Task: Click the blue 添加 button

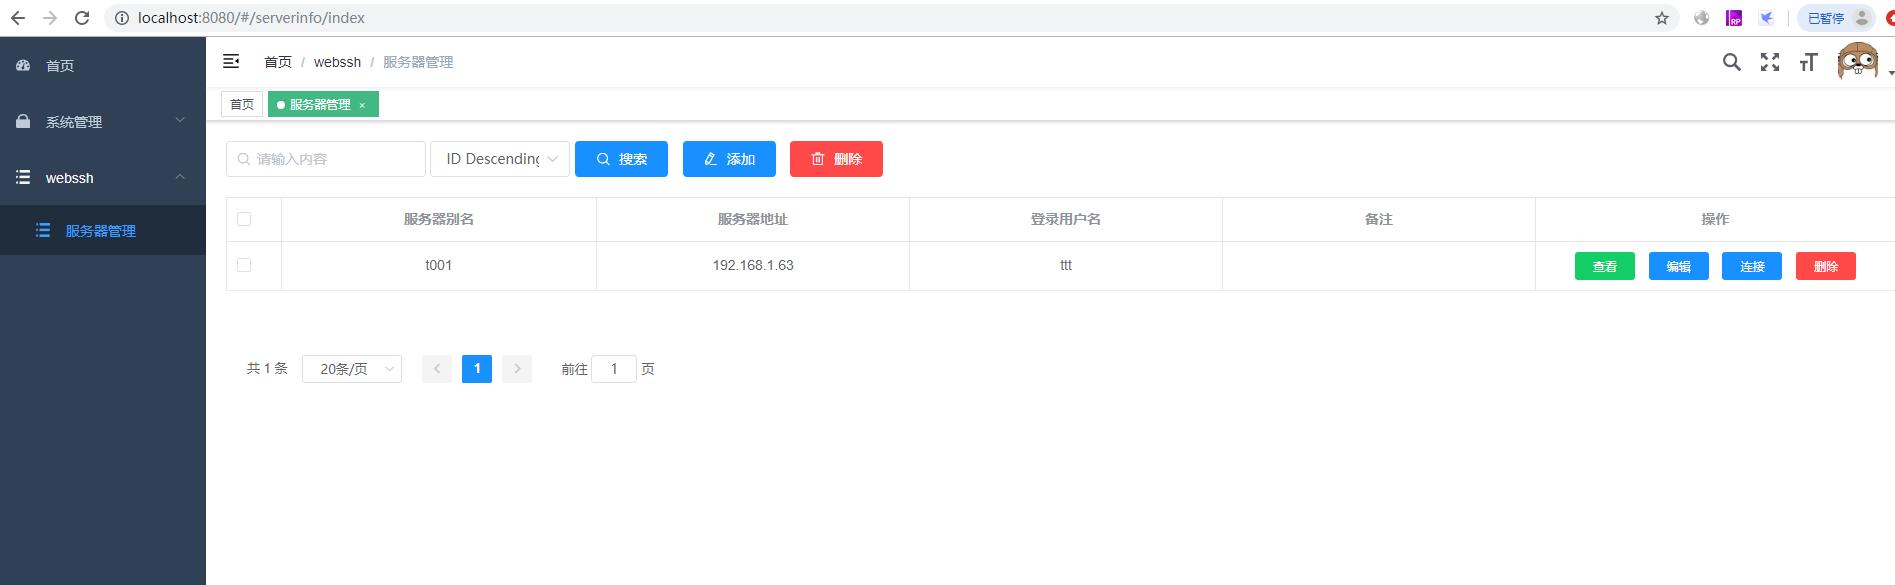Action: (729, 159)
